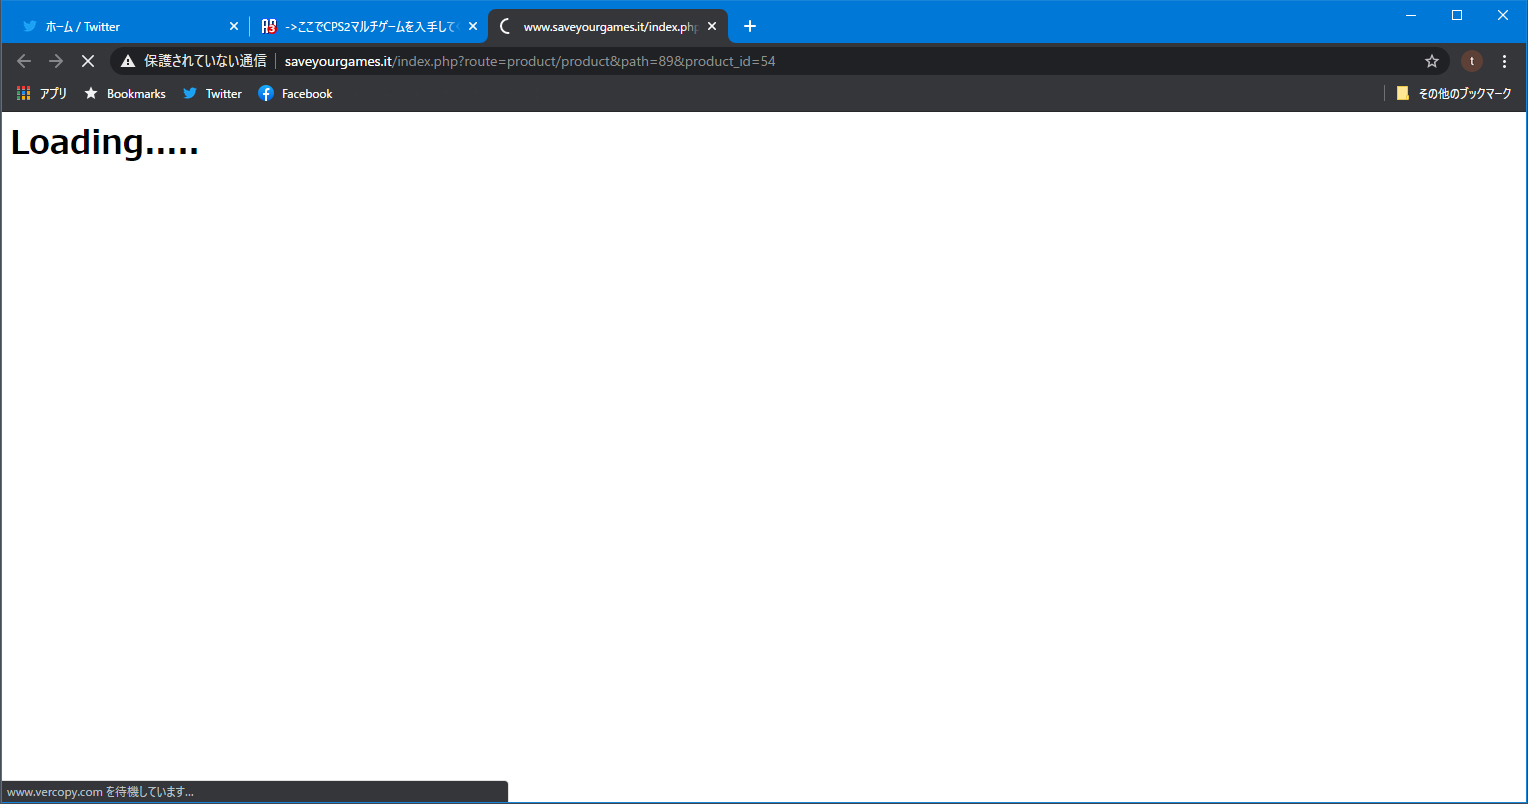Click the saveyourgames.it URL in address bar

[530, 61]
